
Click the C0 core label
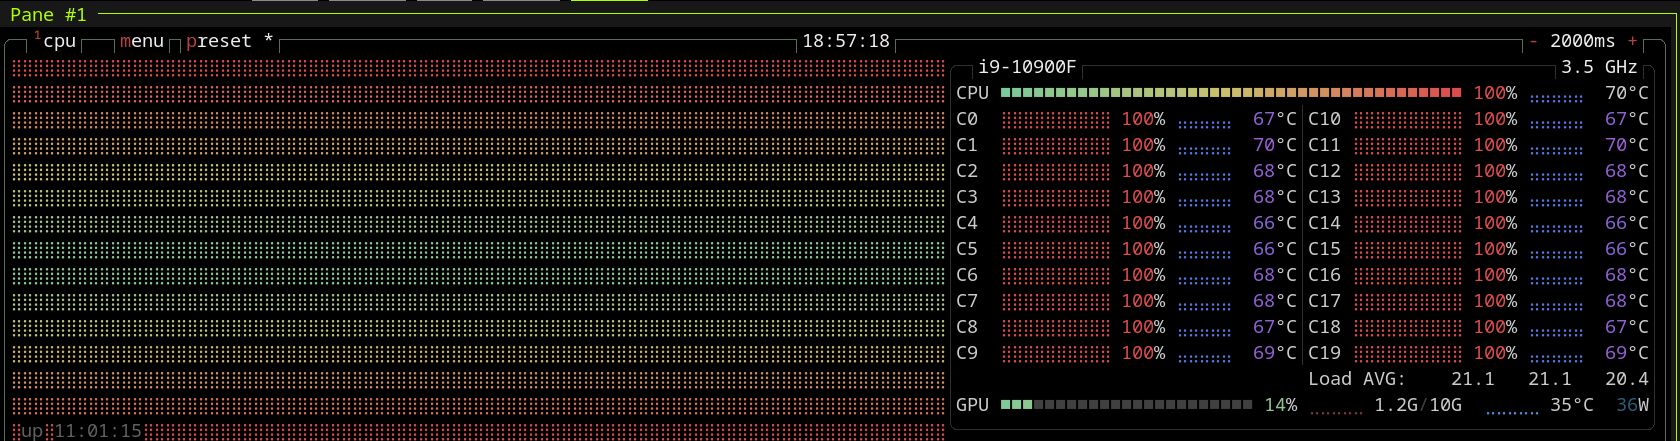point(967,119)
